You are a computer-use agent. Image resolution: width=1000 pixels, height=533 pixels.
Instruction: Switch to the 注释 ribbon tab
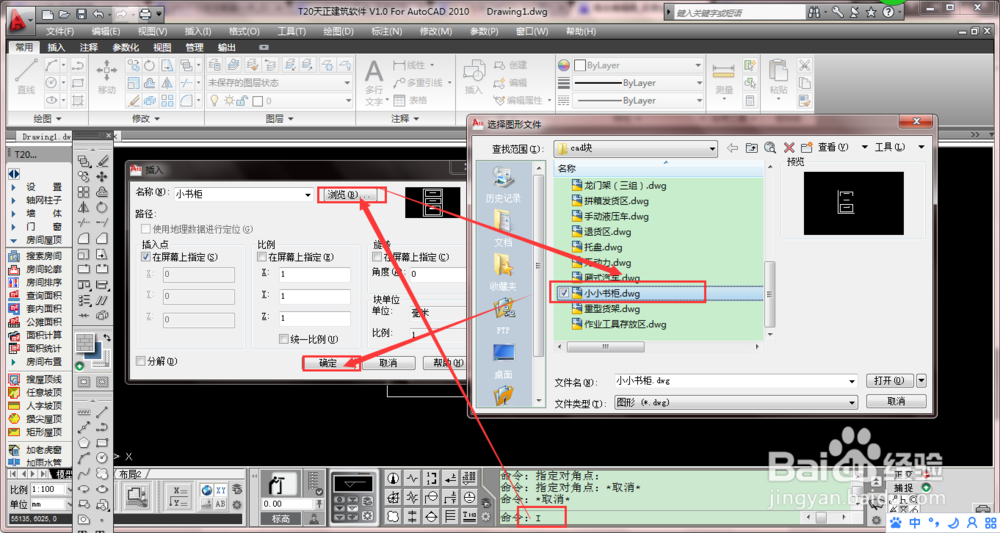coord(89,47)
